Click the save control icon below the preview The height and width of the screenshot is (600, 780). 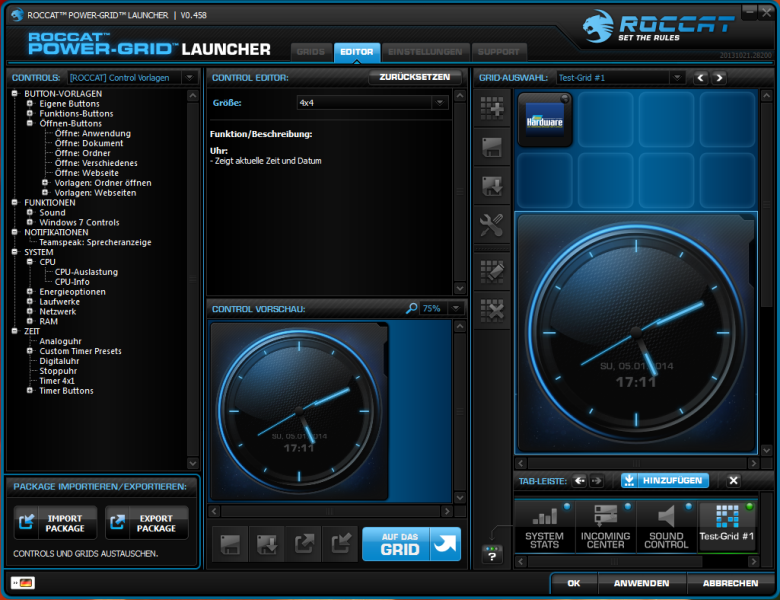230,544
